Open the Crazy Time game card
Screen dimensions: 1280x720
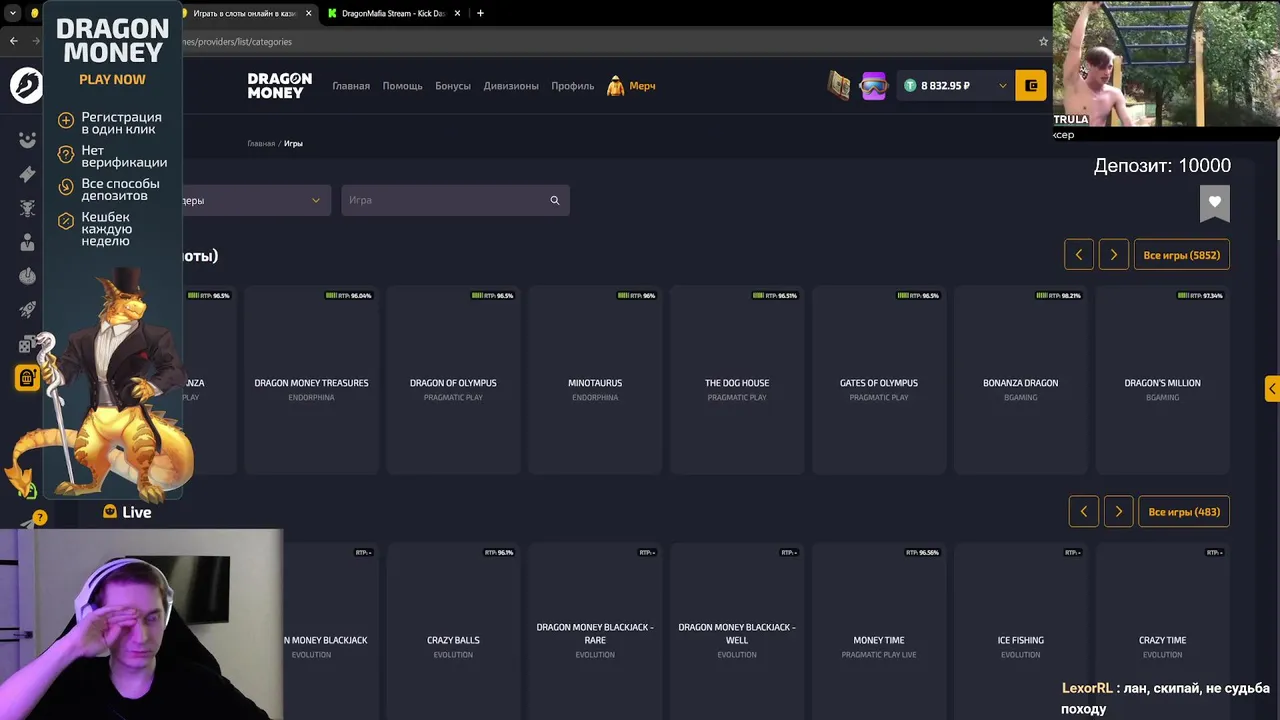(1163, 632)
